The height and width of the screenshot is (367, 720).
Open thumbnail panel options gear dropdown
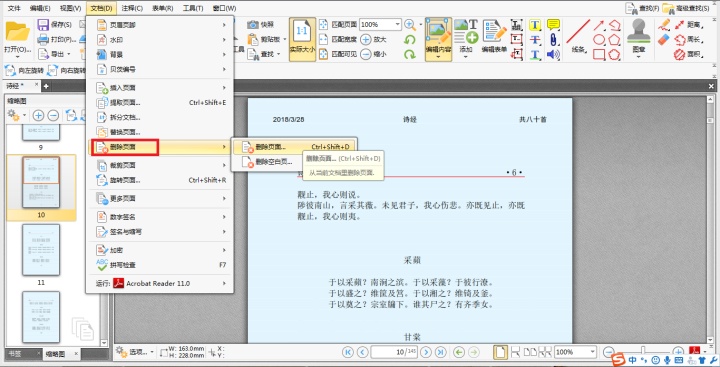click(17, 116)
